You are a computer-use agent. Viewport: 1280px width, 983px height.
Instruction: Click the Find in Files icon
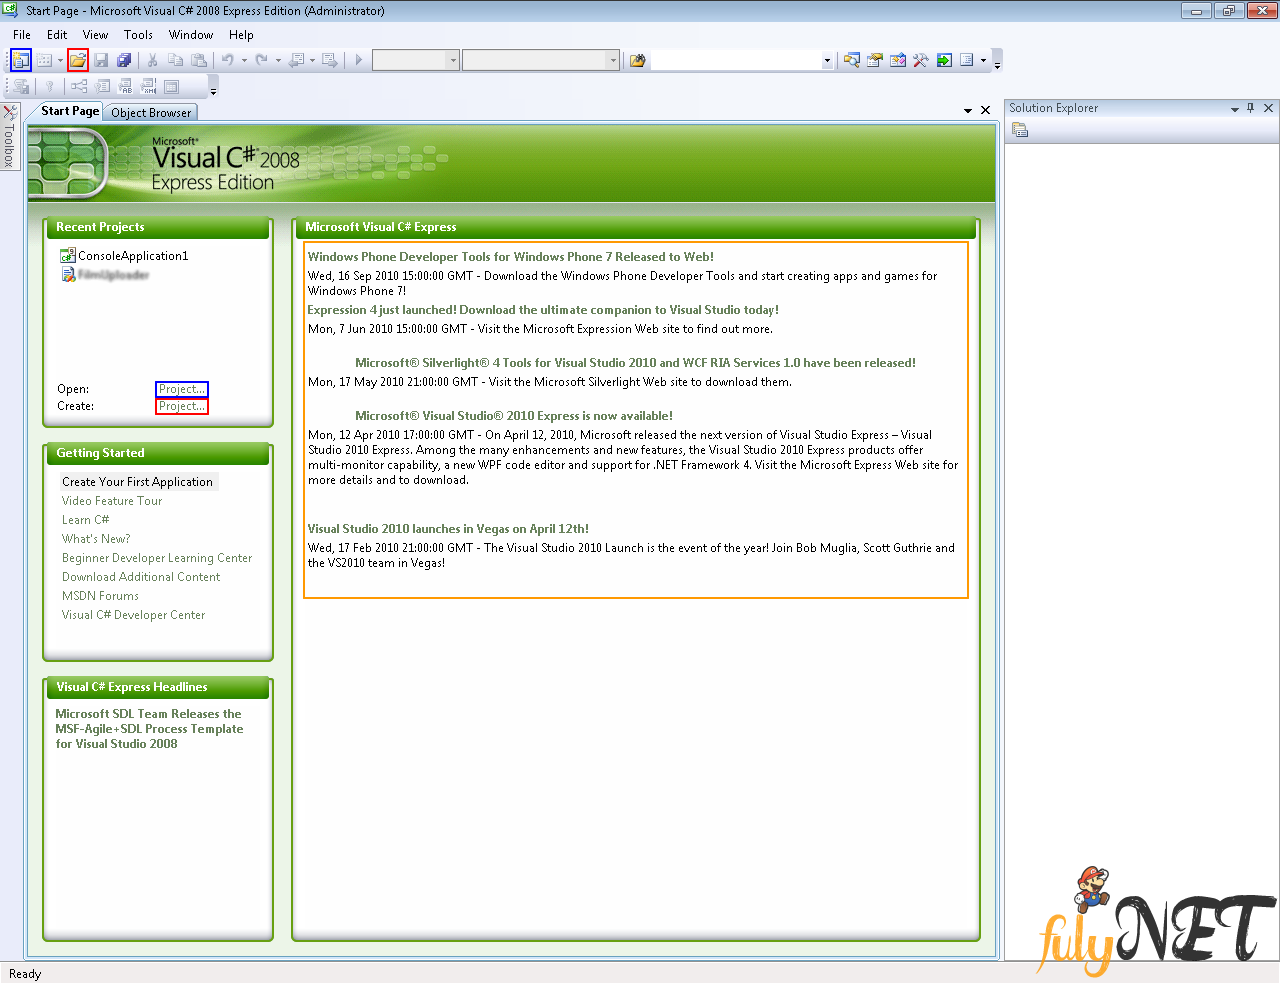[637, 60]
